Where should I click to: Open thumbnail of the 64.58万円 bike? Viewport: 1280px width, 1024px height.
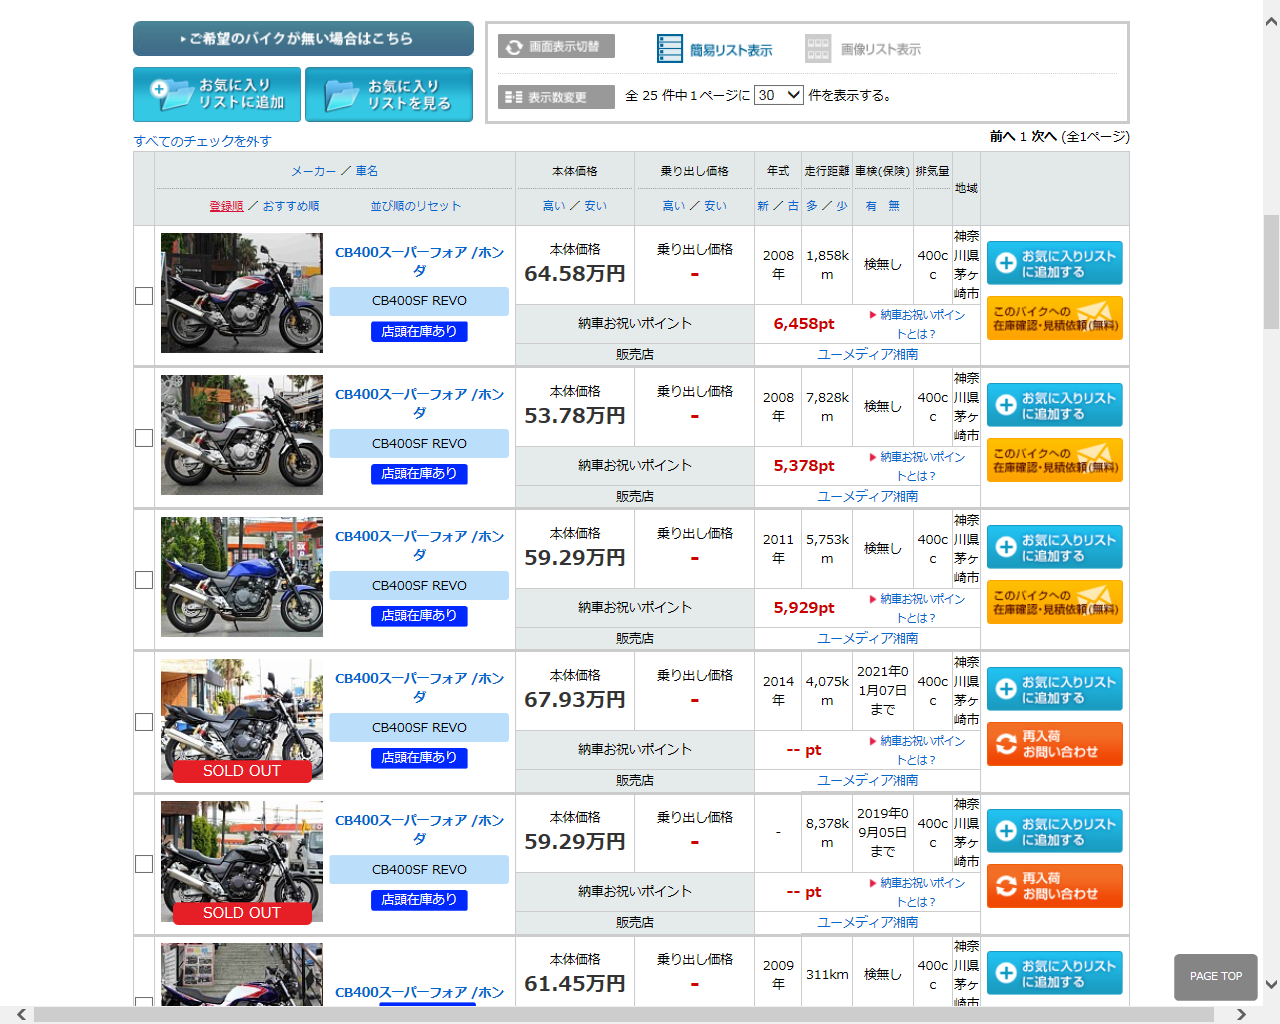pos(242,293)
